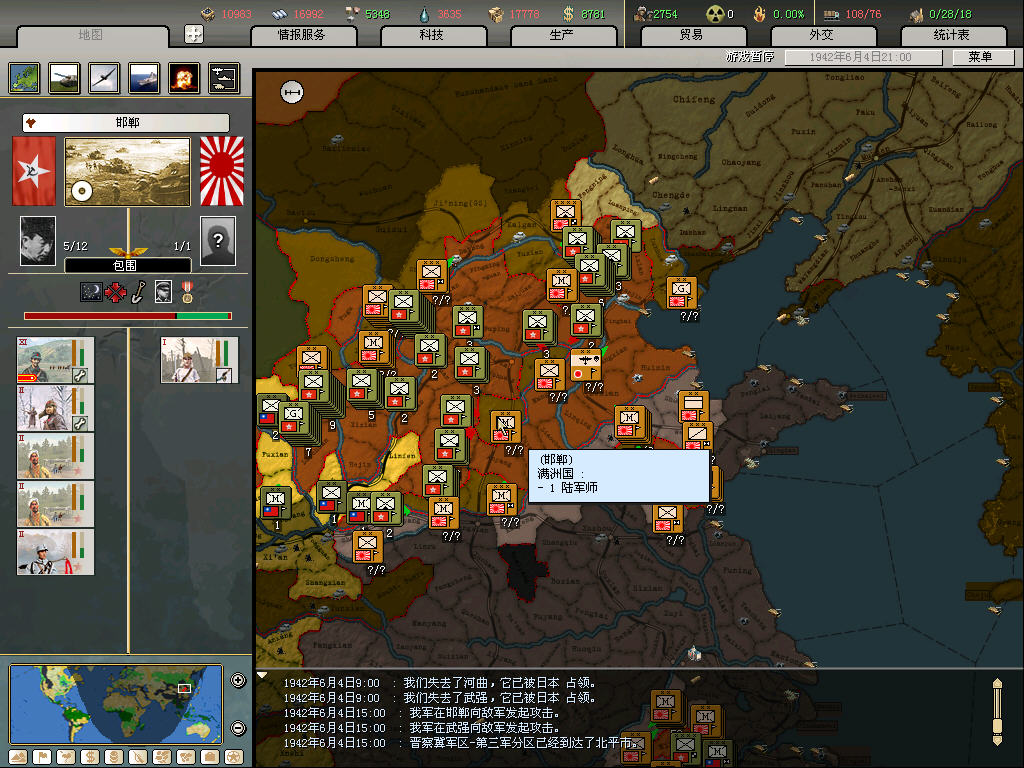This screenshot has width=1024, height=768.
Task: Open the 统计表 statistics tab
Action: (952, 35)
